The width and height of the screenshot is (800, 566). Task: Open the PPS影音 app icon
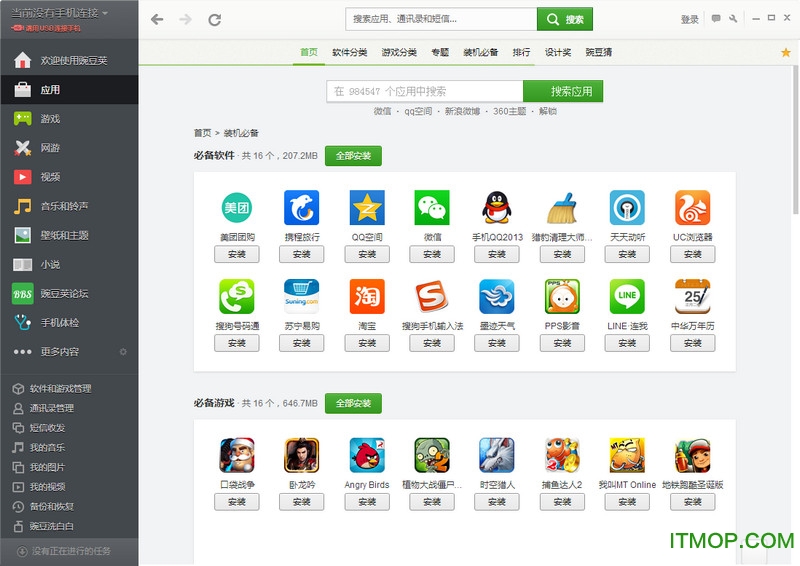coord(562,296)
